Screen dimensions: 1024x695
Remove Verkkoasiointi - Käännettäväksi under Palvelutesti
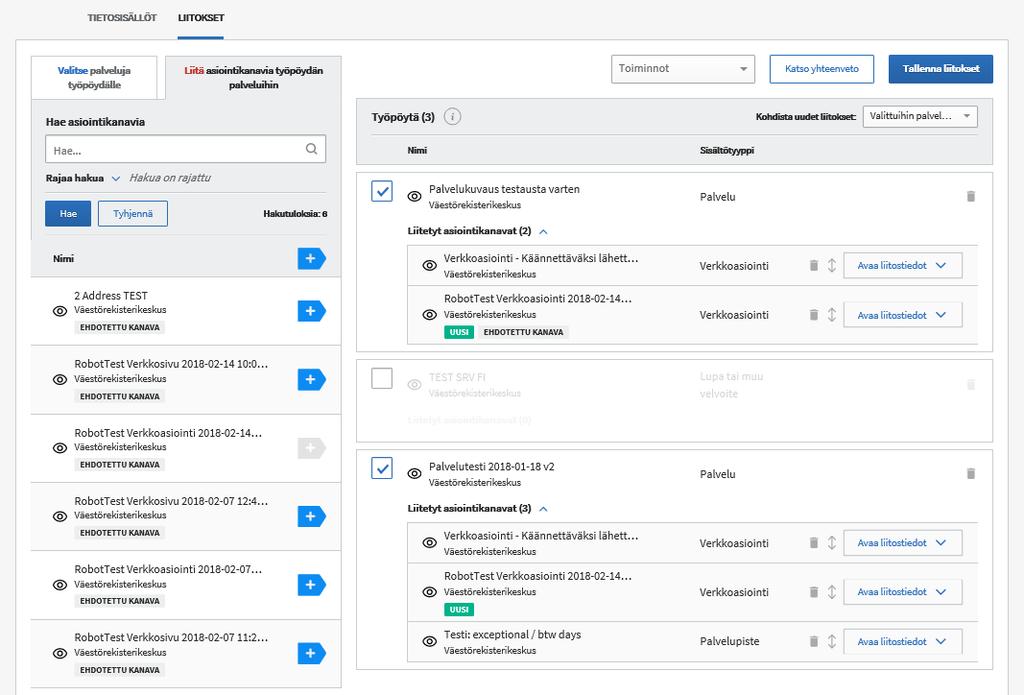(814, 543)
